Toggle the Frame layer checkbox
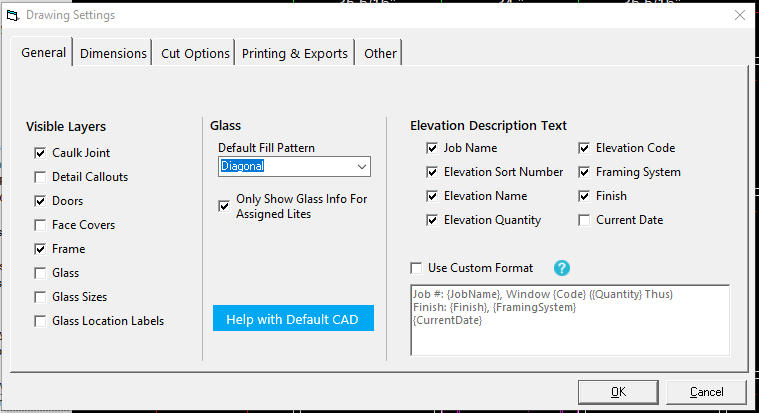759x413 pixels. (40, 249)
